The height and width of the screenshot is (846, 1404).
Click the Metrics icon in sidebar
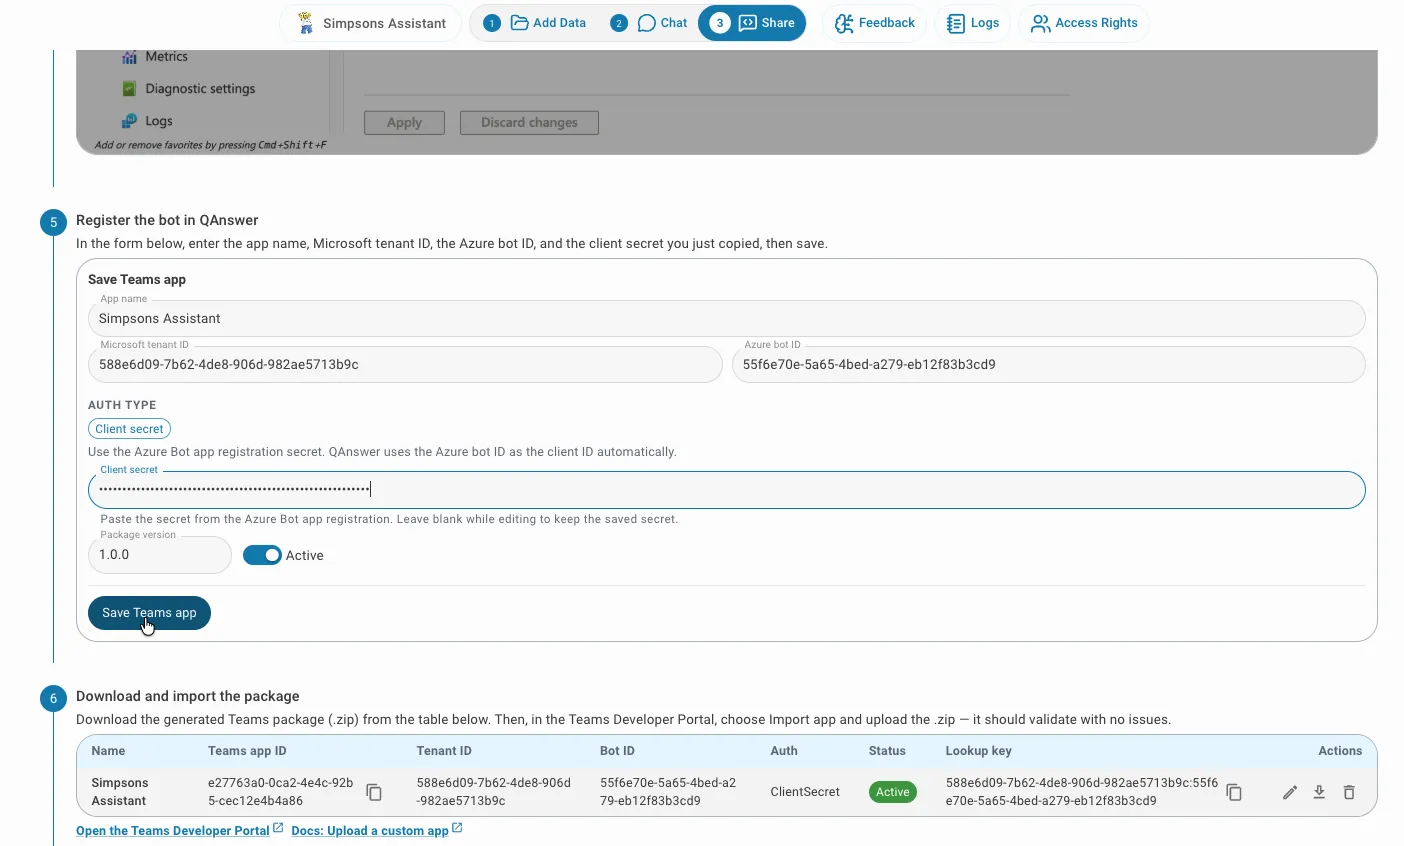[129, 57]
